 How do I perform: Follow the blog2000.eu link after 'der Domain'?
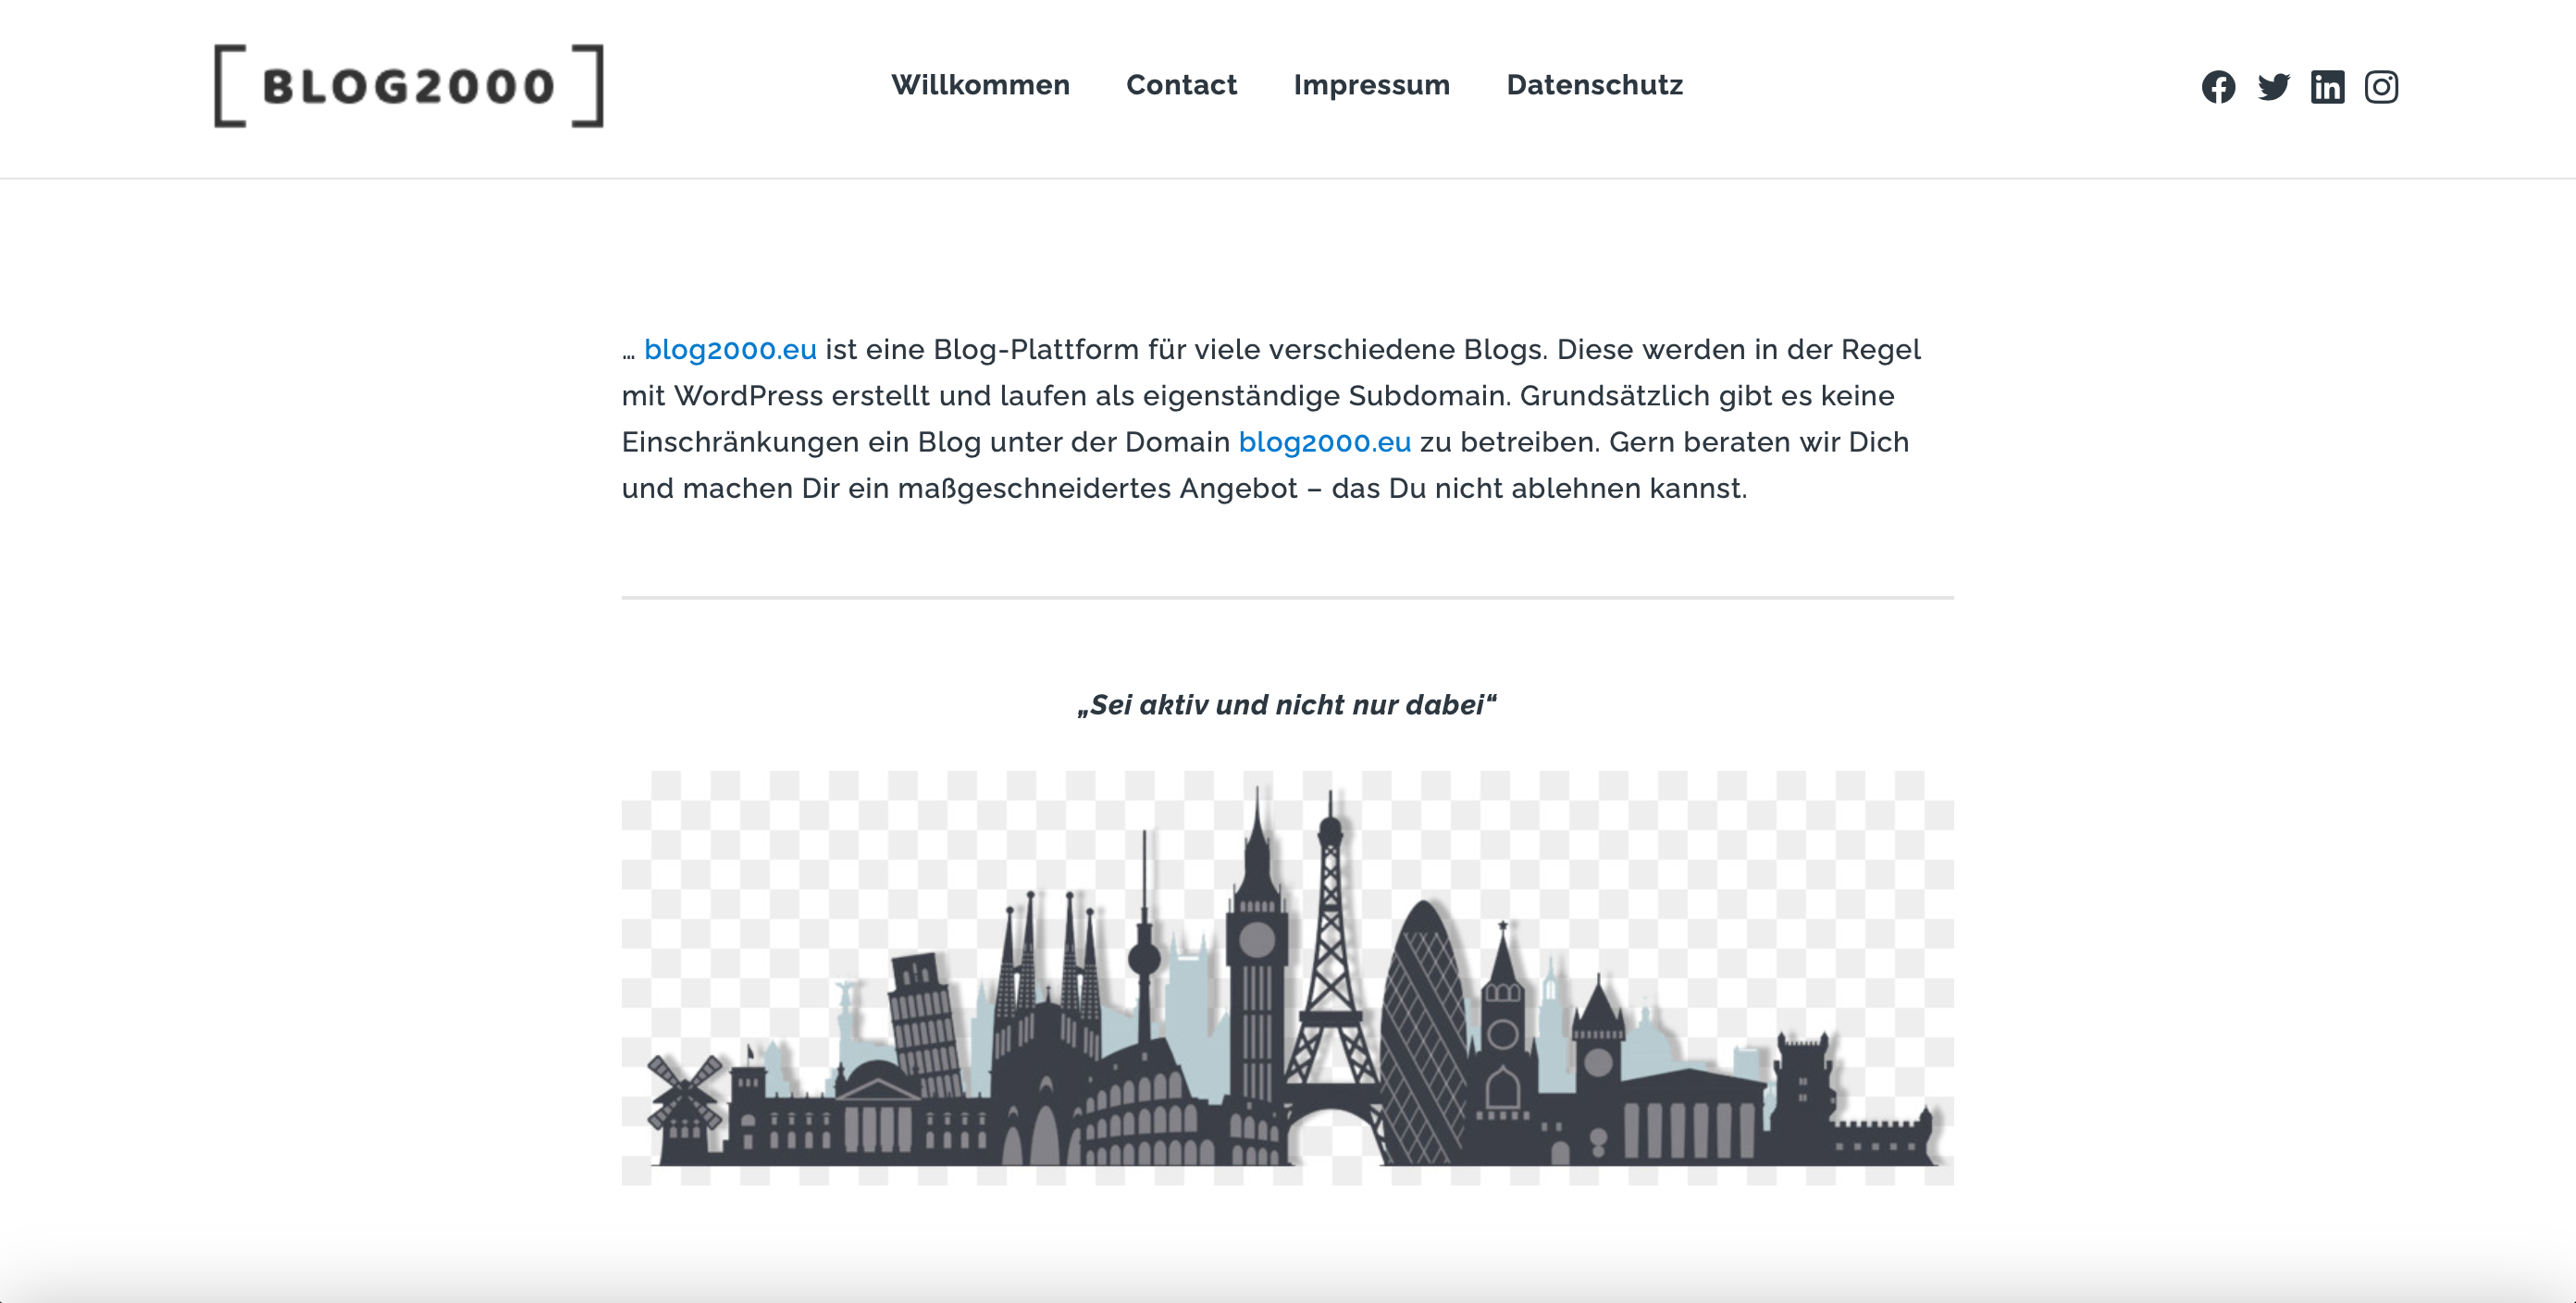point(1324,442)
